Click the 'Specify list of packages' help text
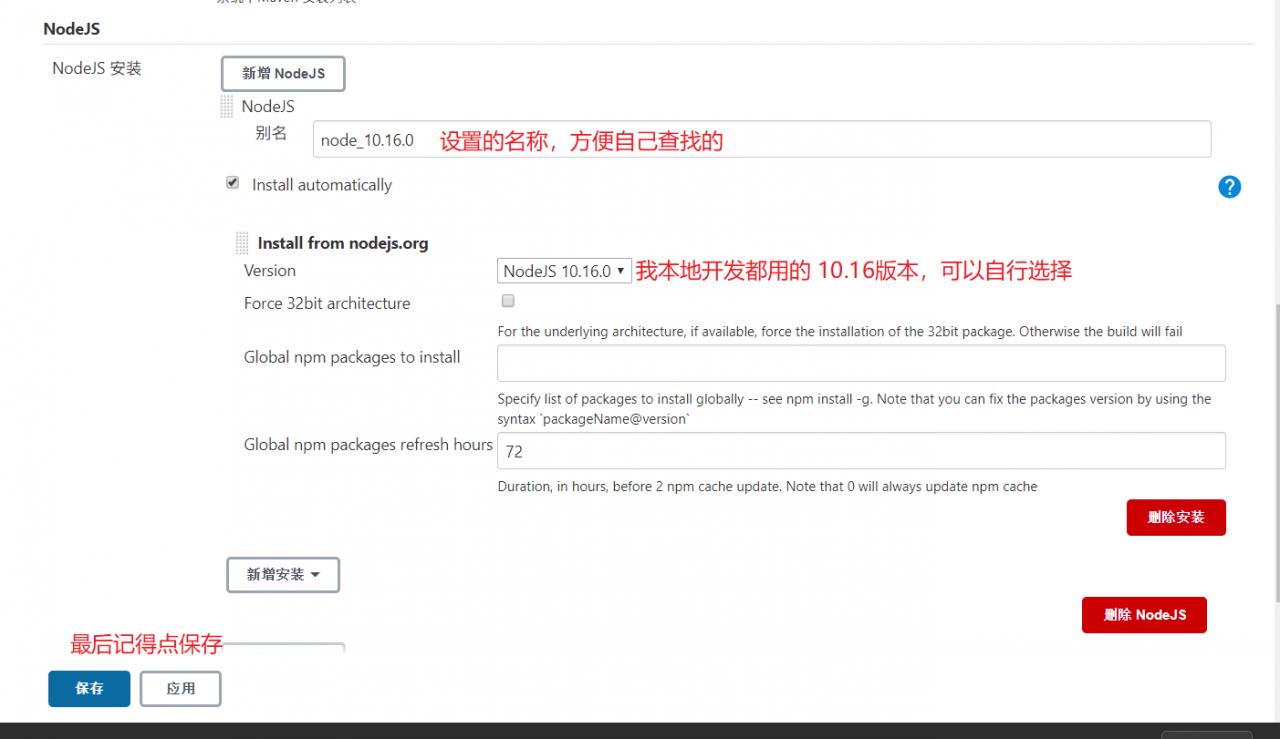The image size is (1280, 739). 854,409
